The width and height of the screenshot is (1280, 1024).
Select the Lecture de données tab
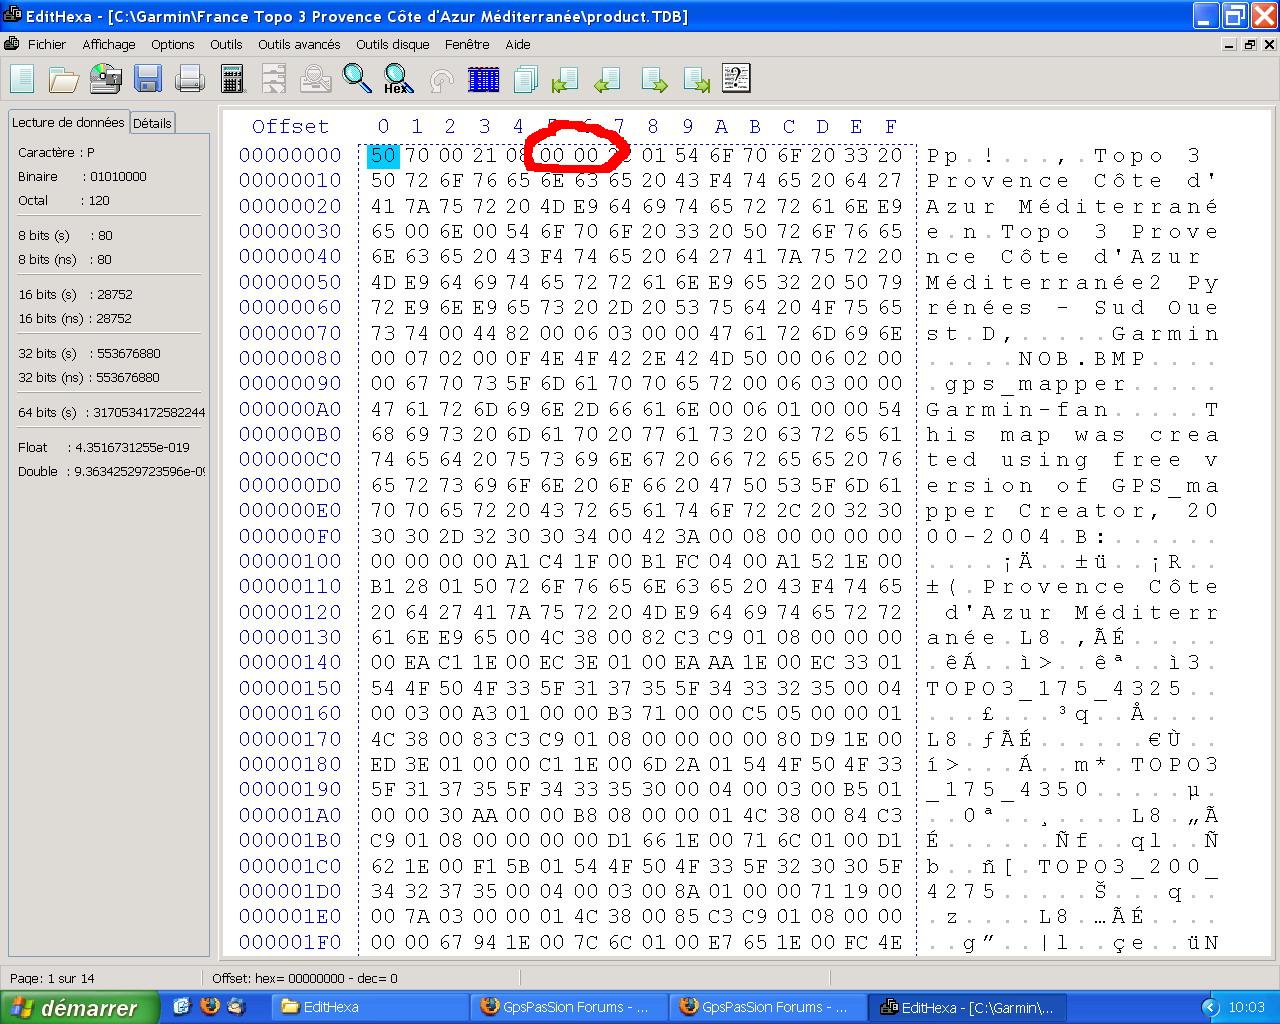point(68,122)
